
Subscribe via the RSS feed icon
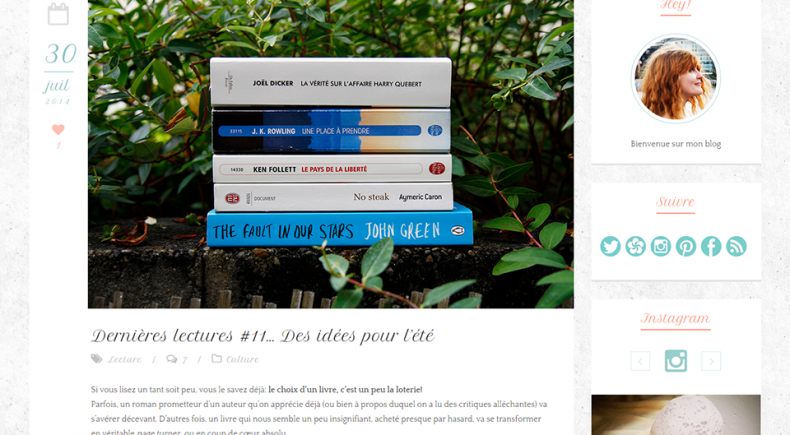[x=736, y=246]
